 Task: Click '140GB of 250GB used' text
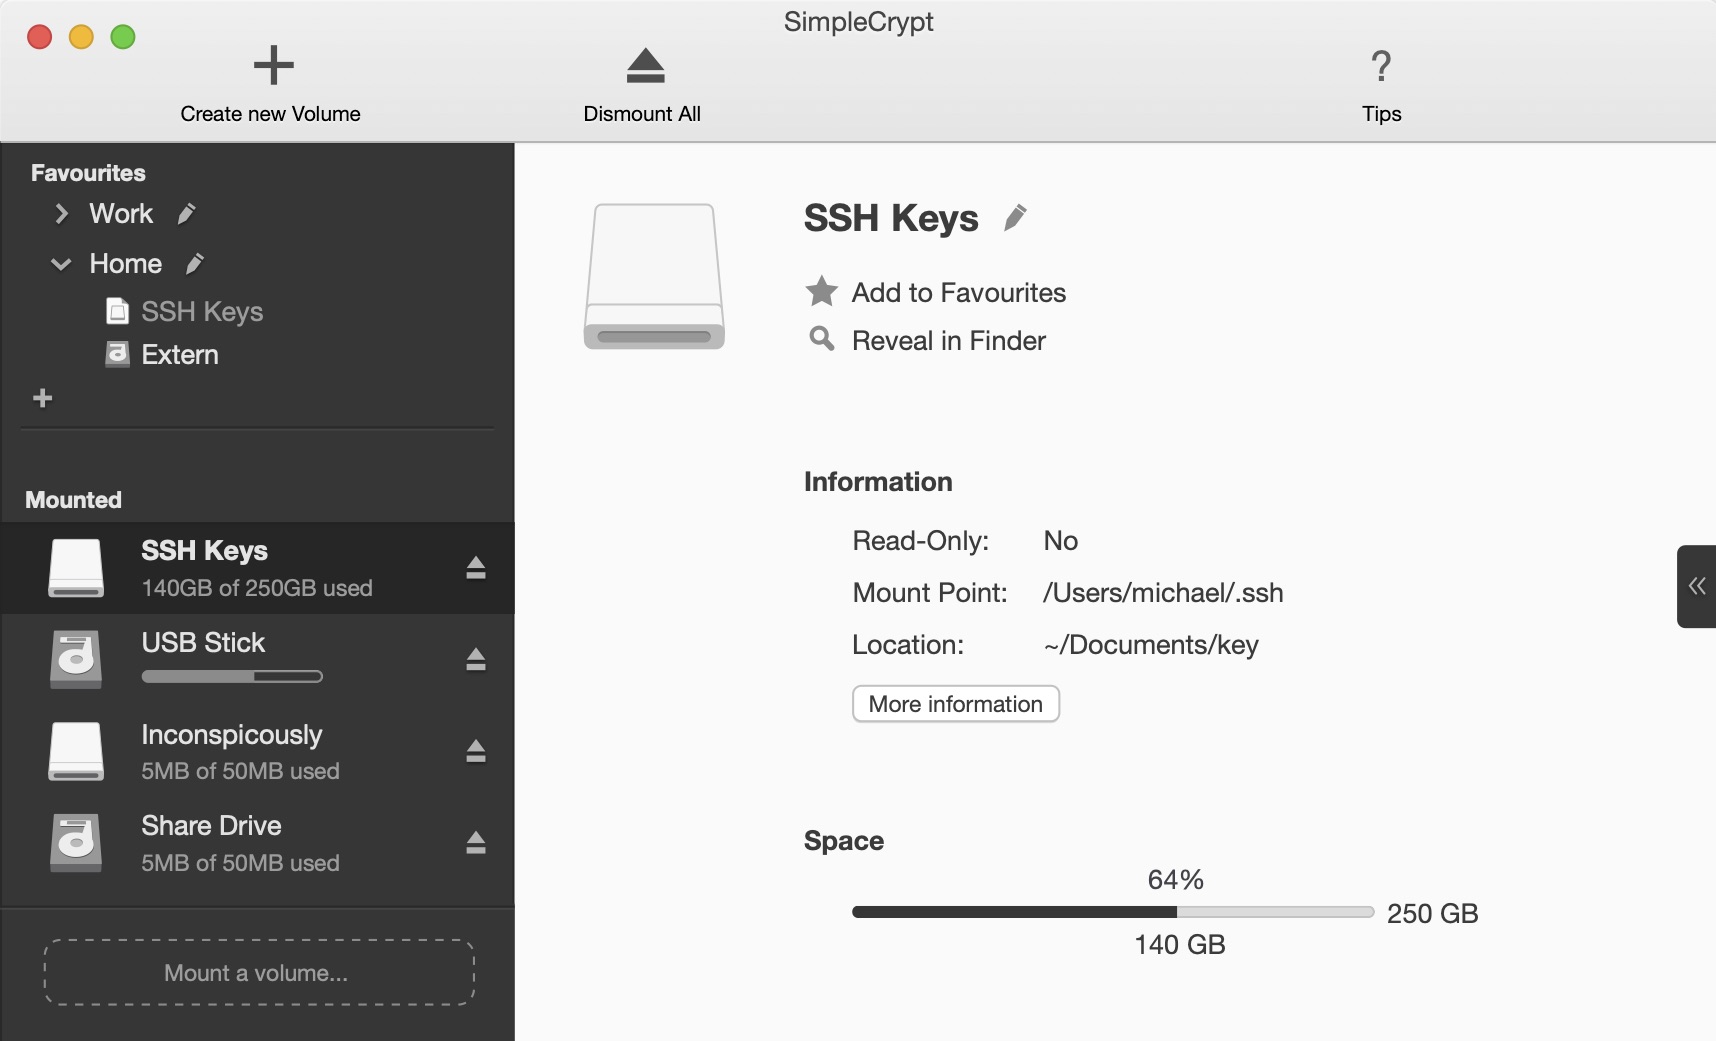pyautogui.click(x=257, y=588)
